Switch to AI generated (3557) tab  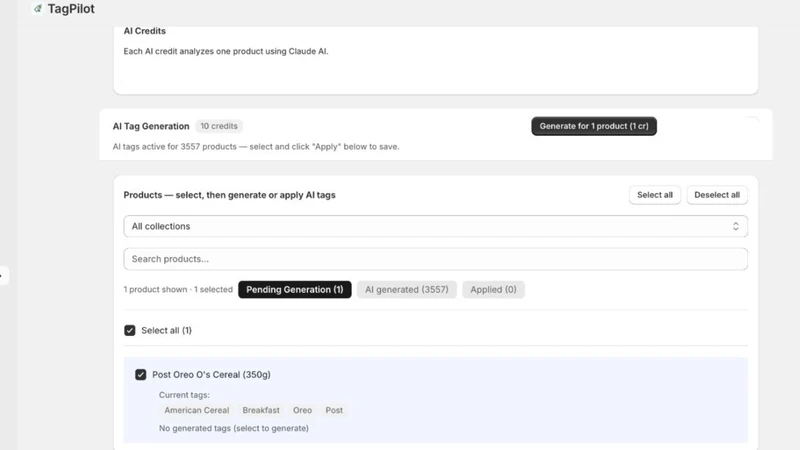(407, 289)
